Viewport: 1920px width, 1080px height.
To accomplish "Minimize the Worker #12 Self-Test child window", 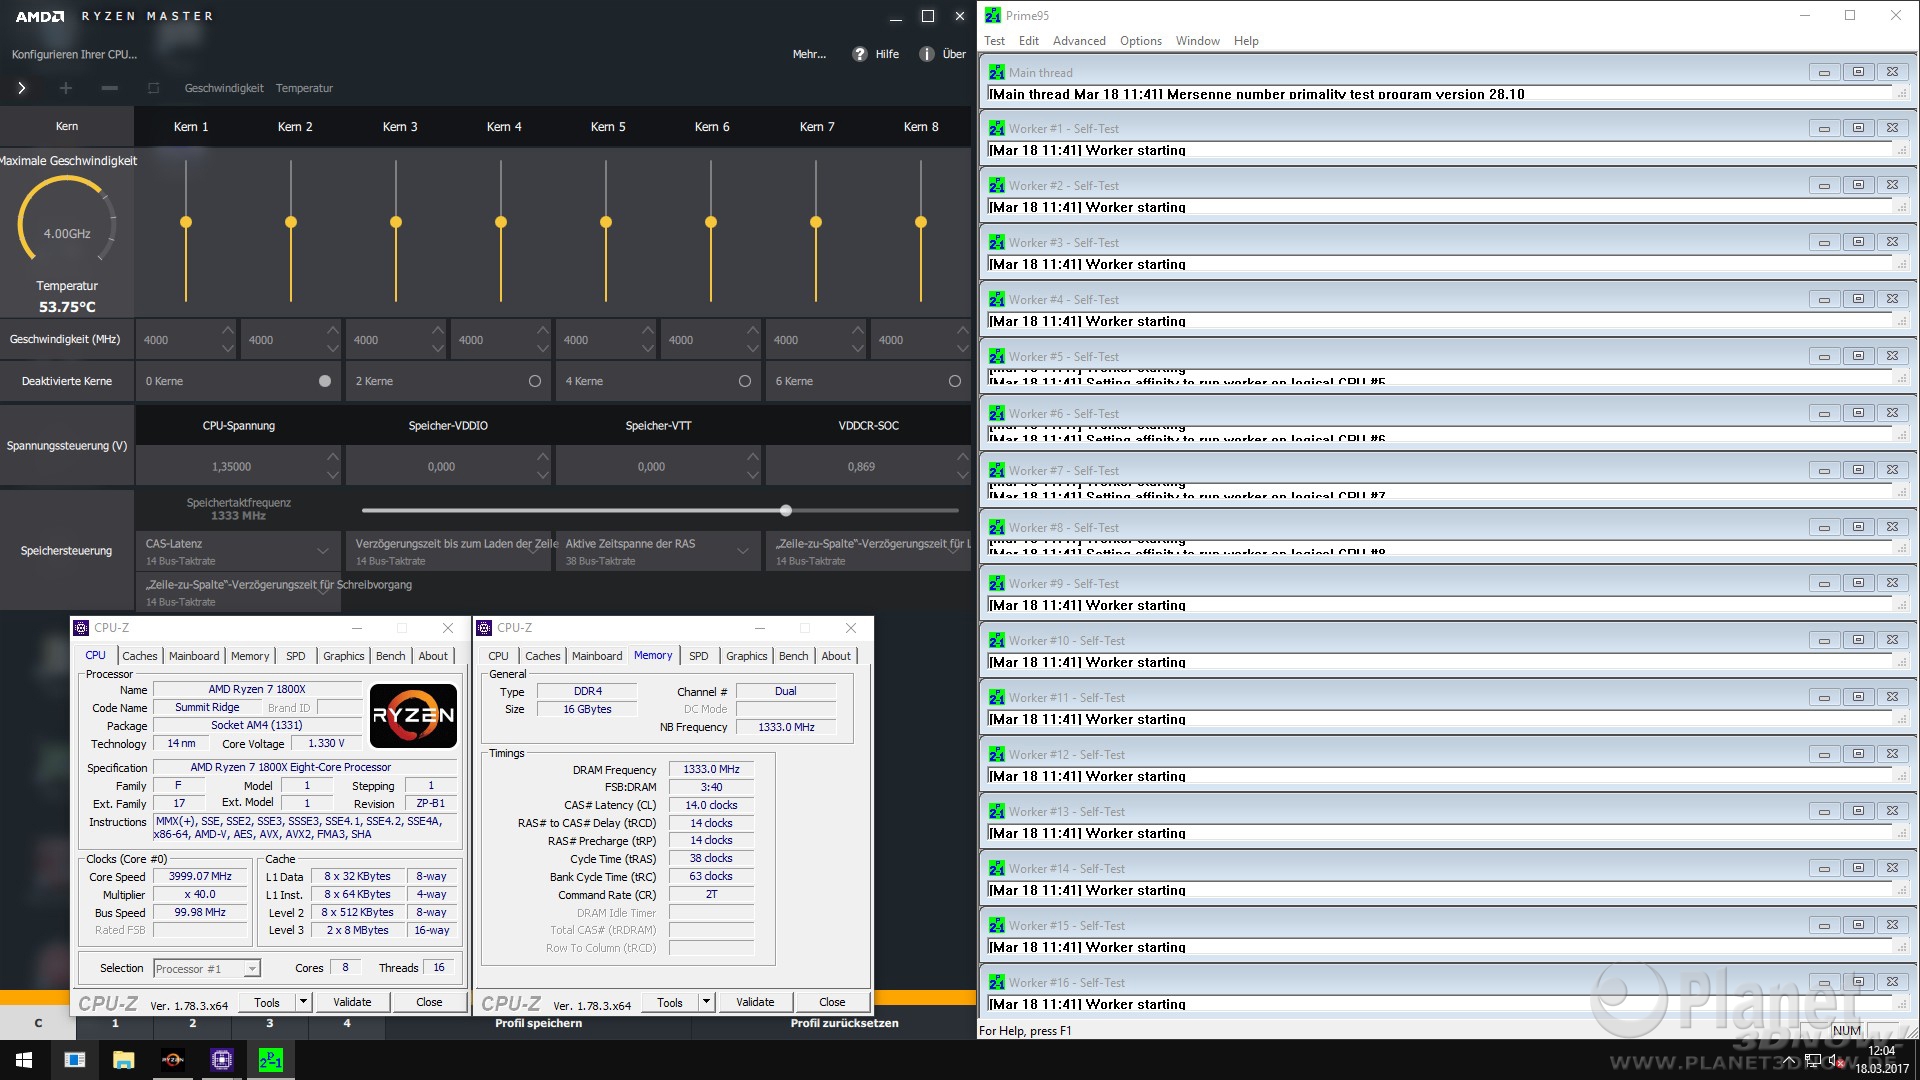I will (1824, 755).
